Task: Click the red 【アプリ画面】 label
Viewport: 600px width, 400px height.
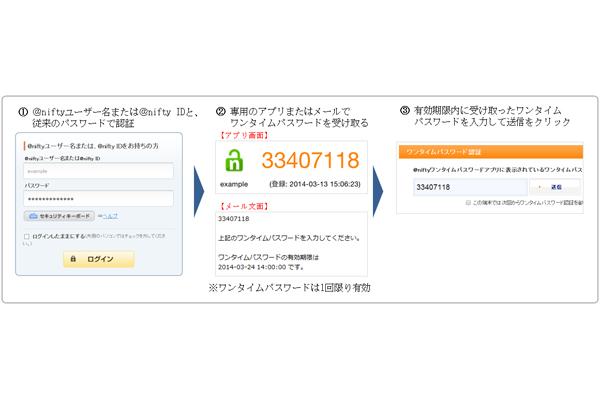Action: coord(244,133)
